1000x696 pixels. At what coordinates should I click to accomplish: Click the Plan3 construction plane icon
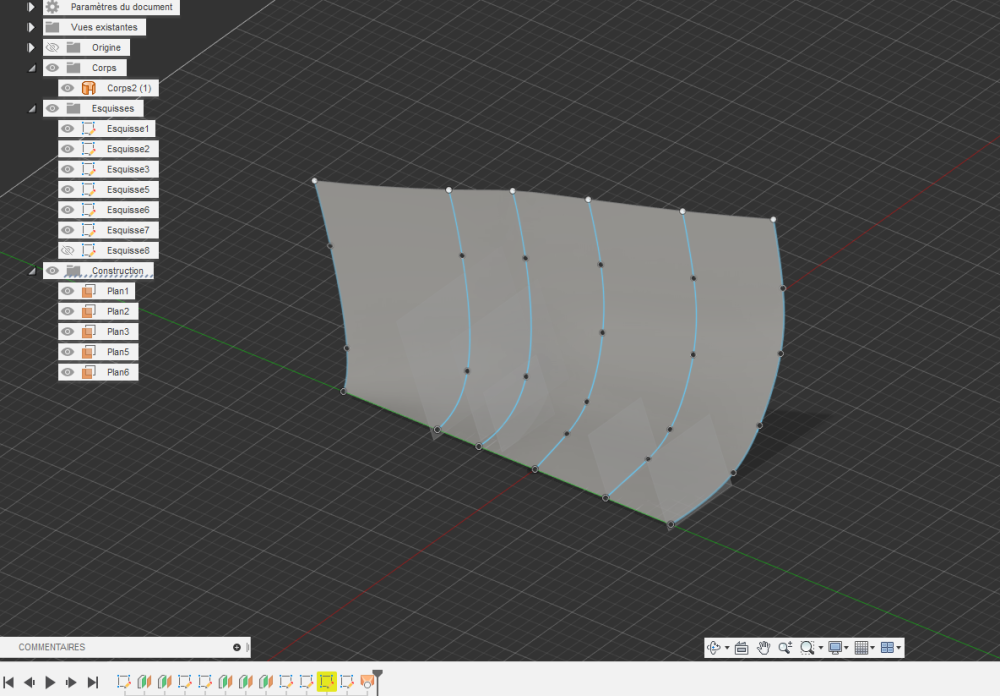coord(89,332)
